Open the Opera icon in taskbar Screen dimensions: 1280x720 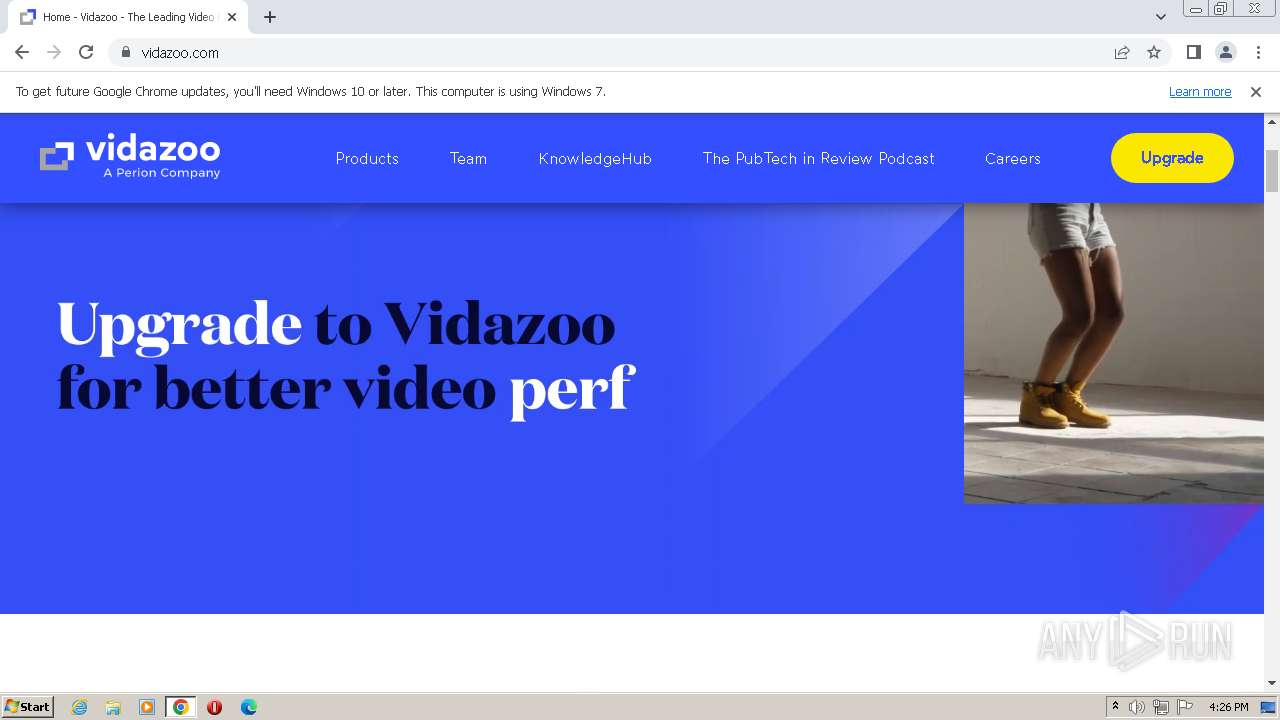[214, 707]
